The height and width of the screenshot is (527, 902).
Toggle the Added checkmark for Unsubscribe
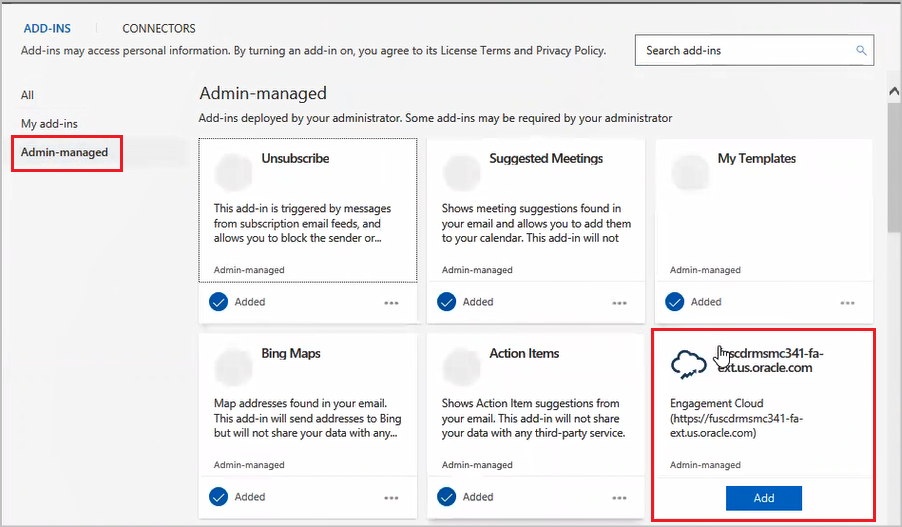(219, 301)
